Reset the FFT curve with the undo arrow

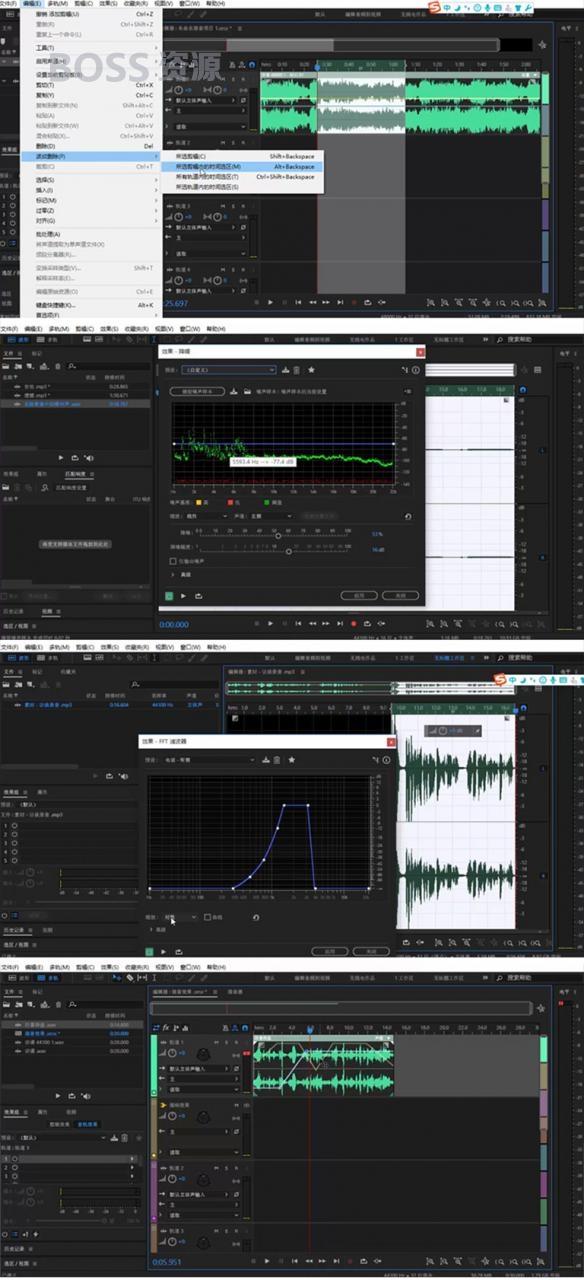coord(256,917)
